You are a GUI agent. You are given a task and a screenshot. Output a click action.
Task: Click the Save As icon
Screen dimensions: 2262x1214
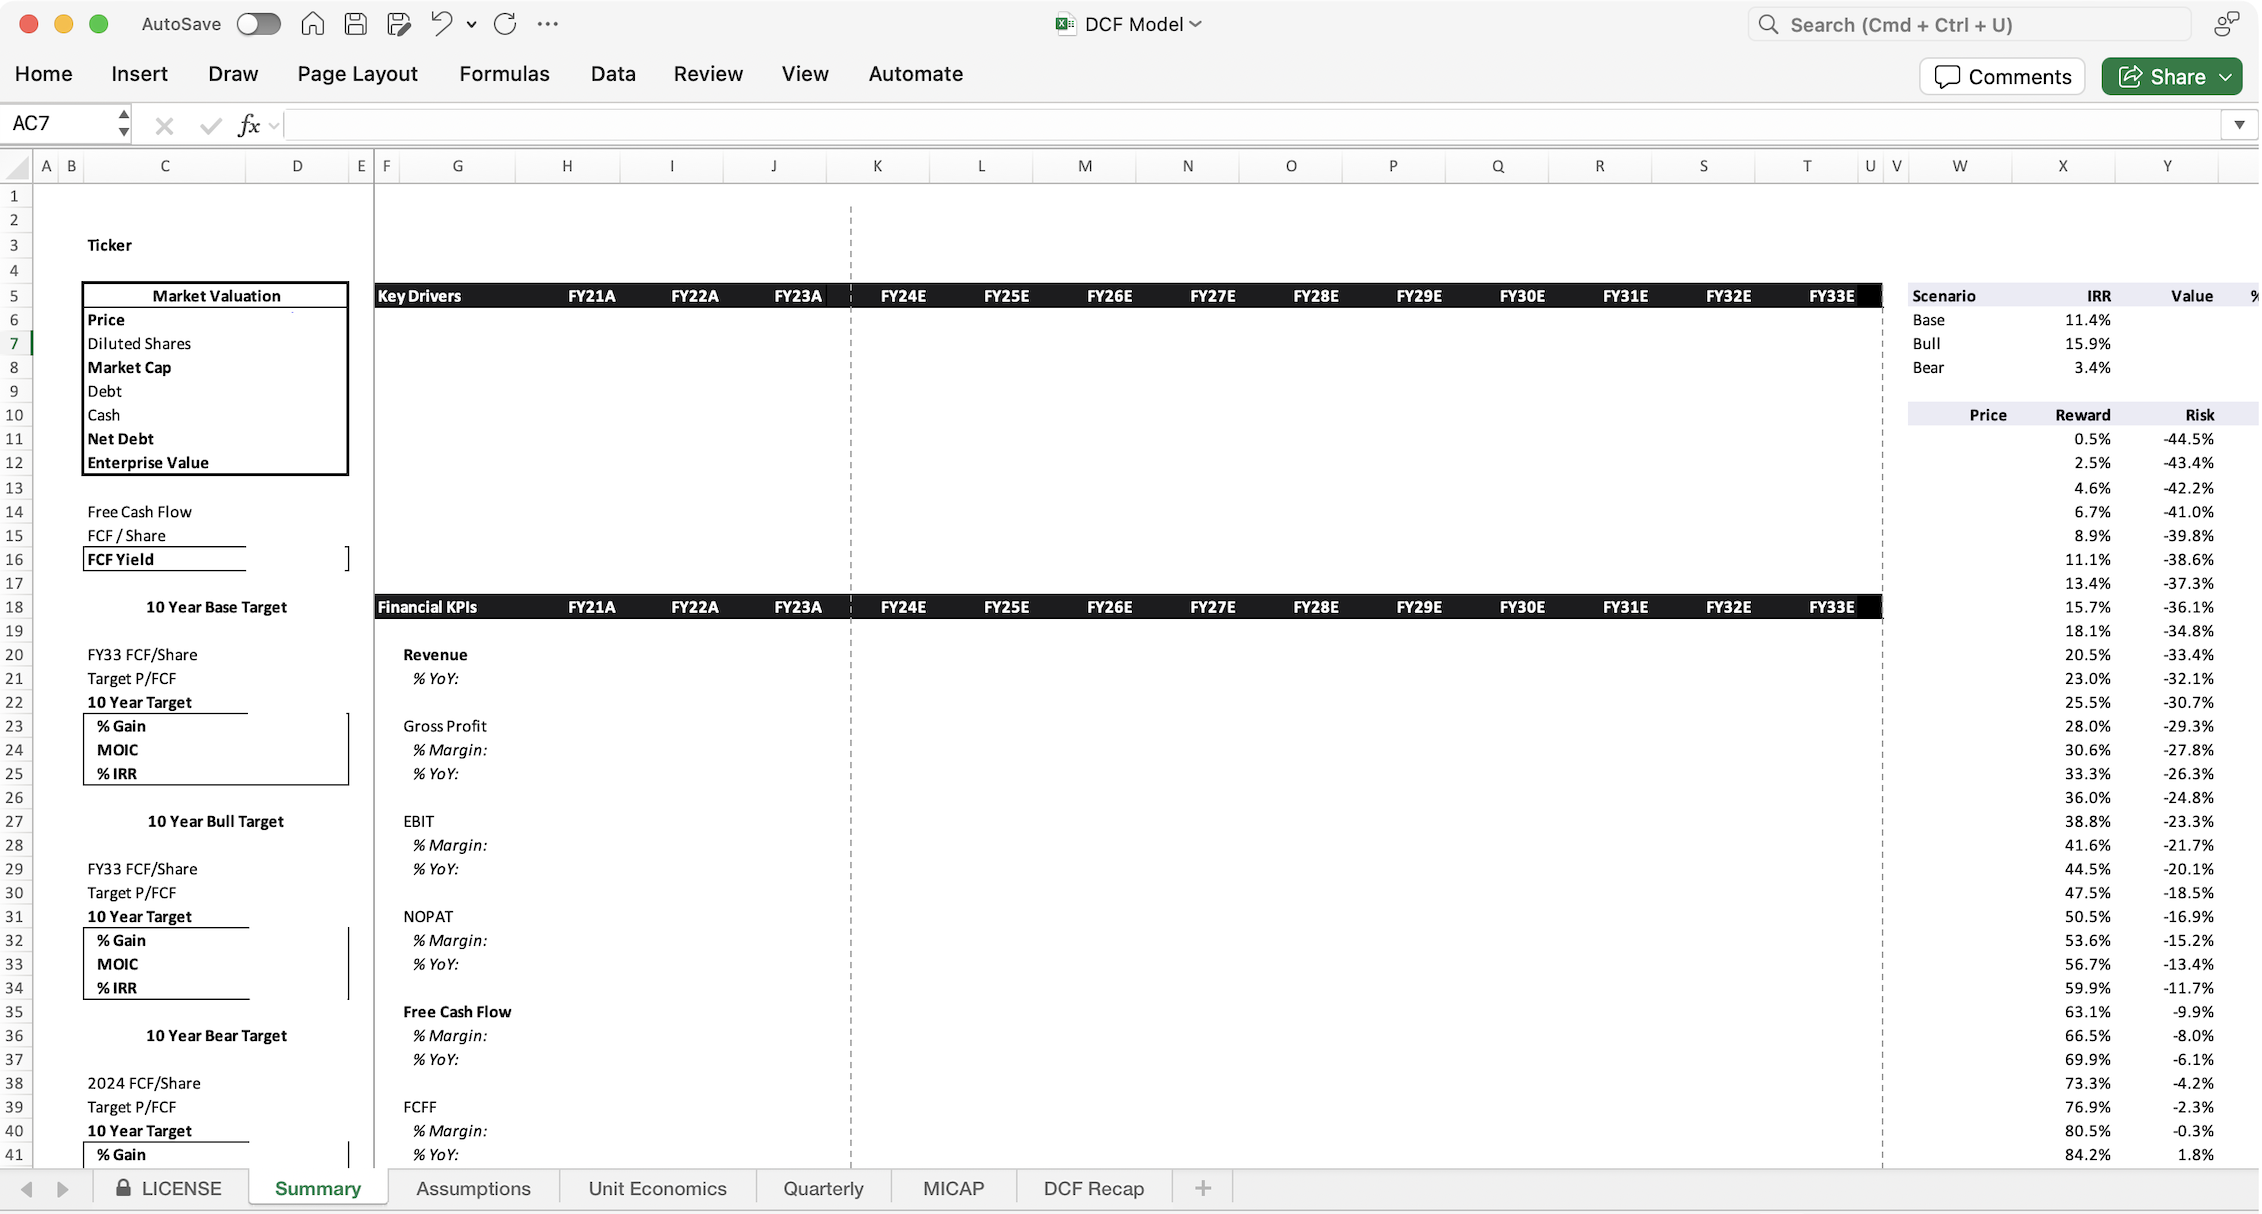click(x=399, y=24)
